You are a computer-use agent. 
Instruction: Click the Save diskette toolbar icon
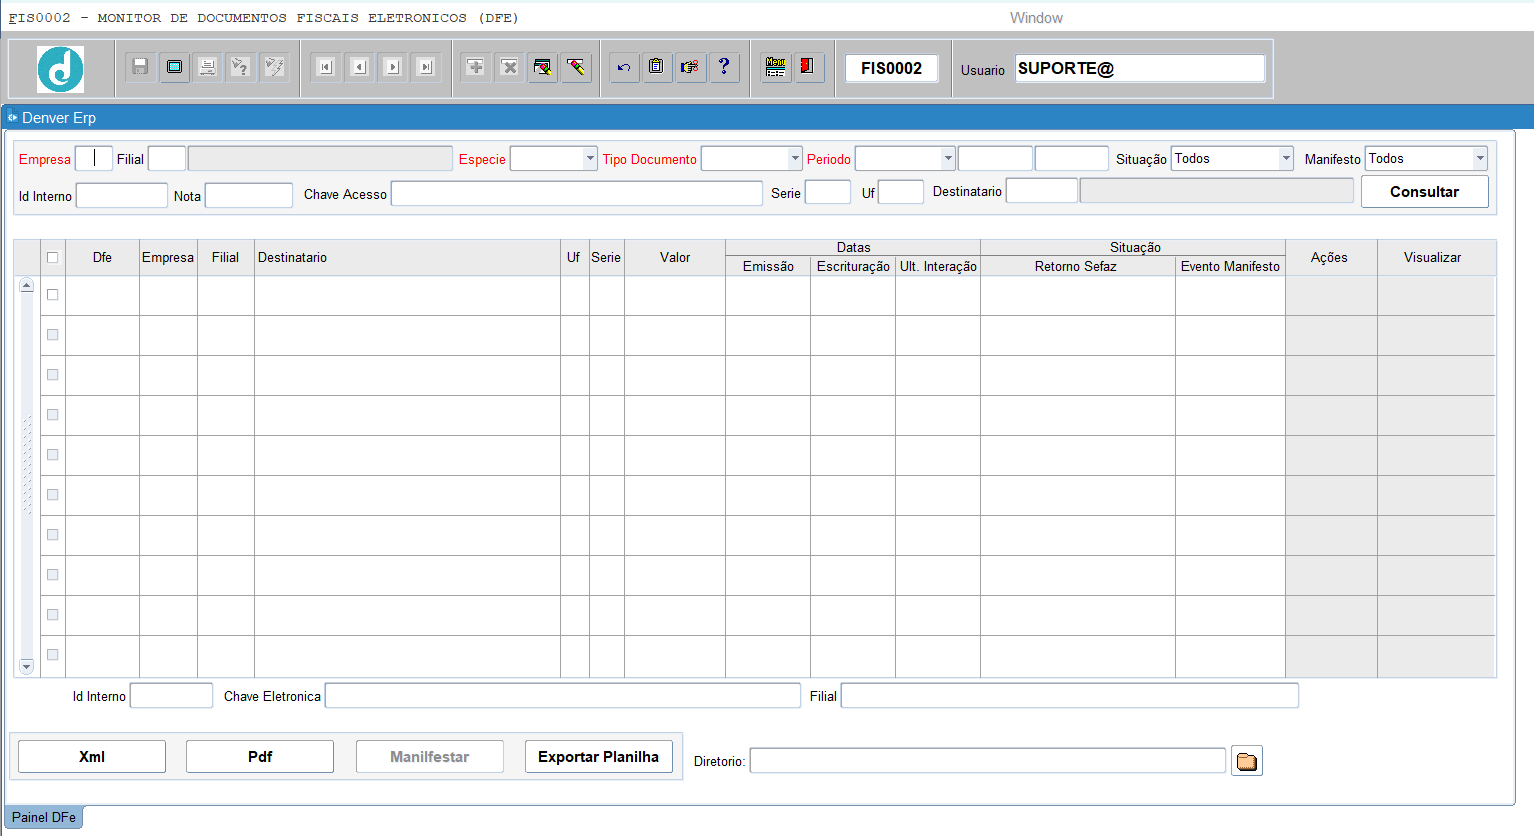point(140,67)
